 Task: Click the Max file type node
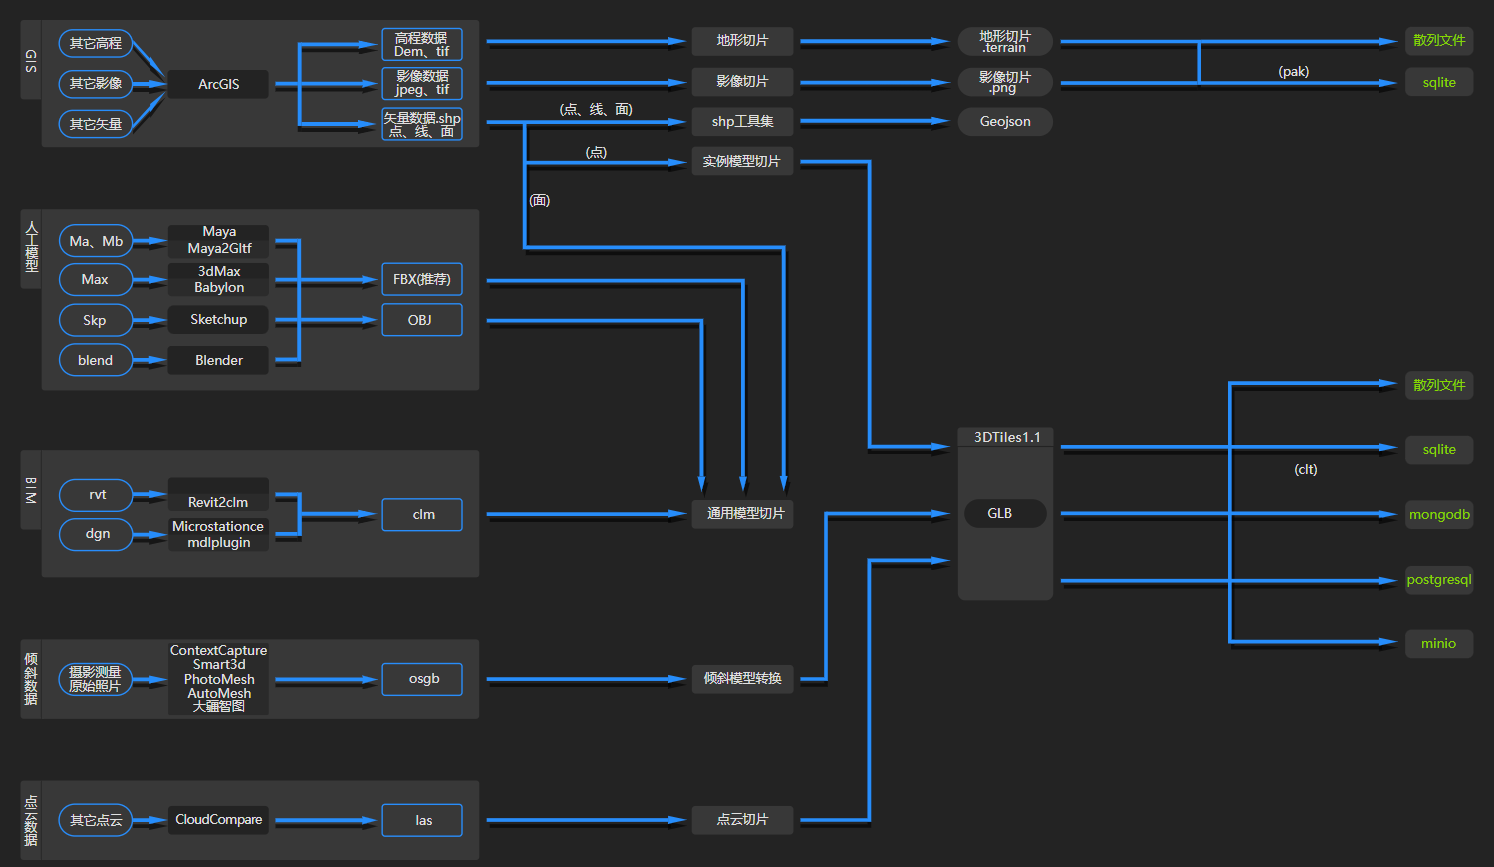click(x=96, y=279)
